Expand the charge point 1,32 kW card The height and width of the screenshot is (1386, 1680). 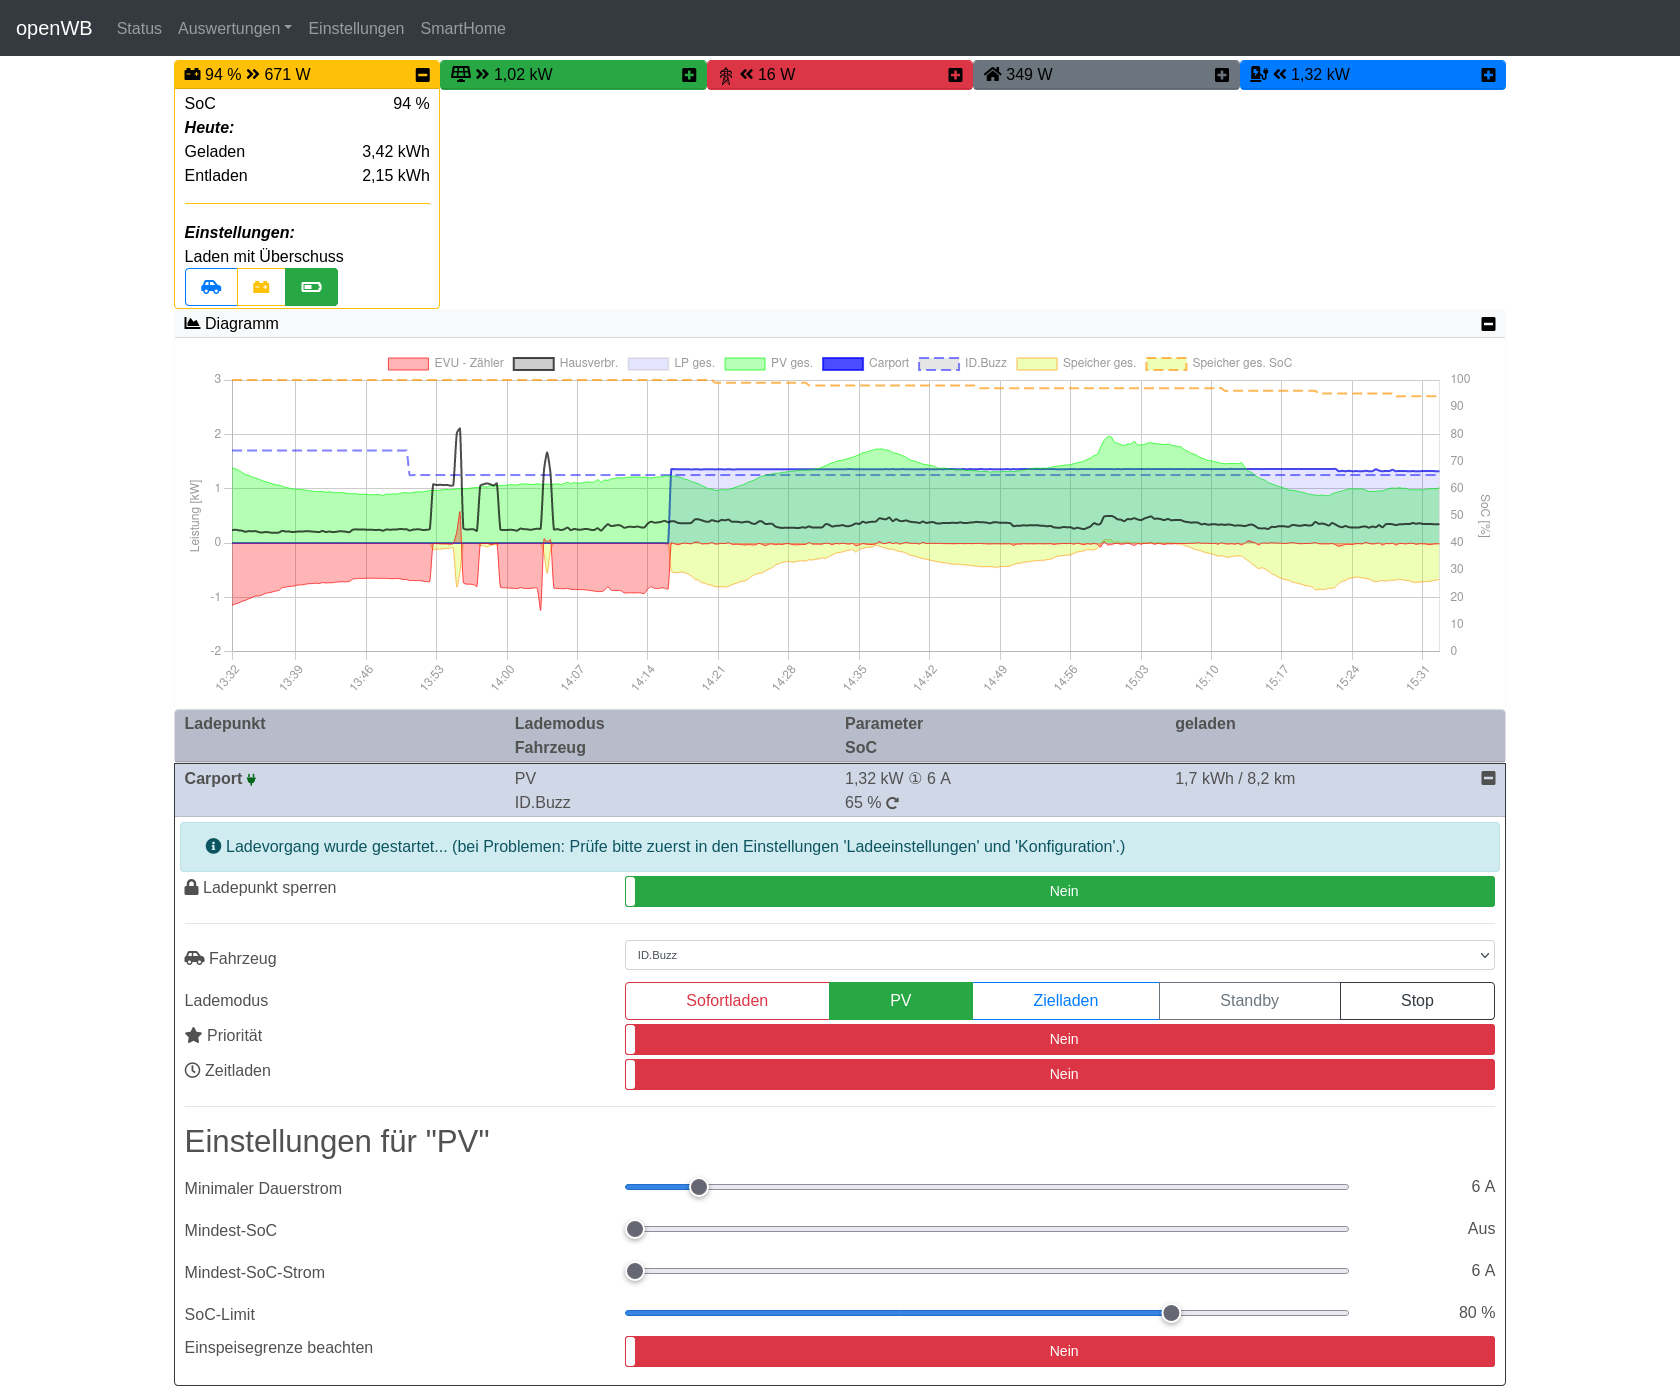point(1488,75)
